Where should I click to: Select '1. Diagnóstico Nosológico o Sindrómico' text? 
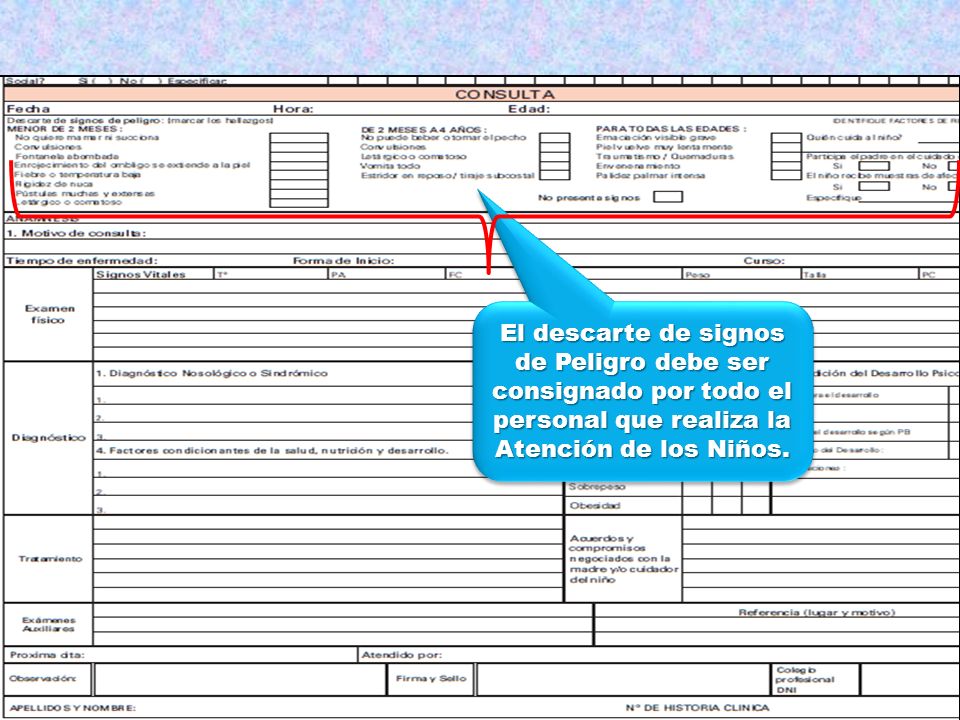(x=212, y=373)
